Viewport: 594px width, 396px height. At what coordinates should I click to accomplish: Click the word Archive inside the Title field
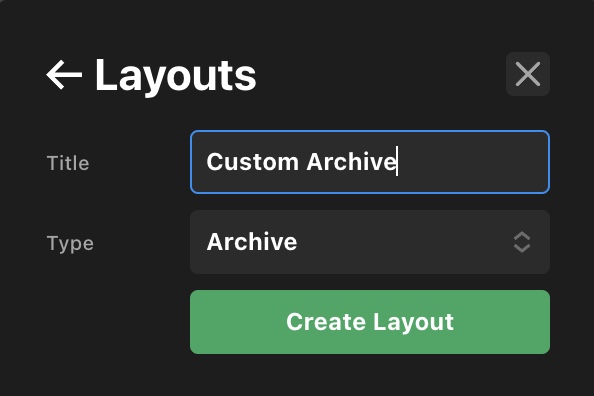coord(351,162)
